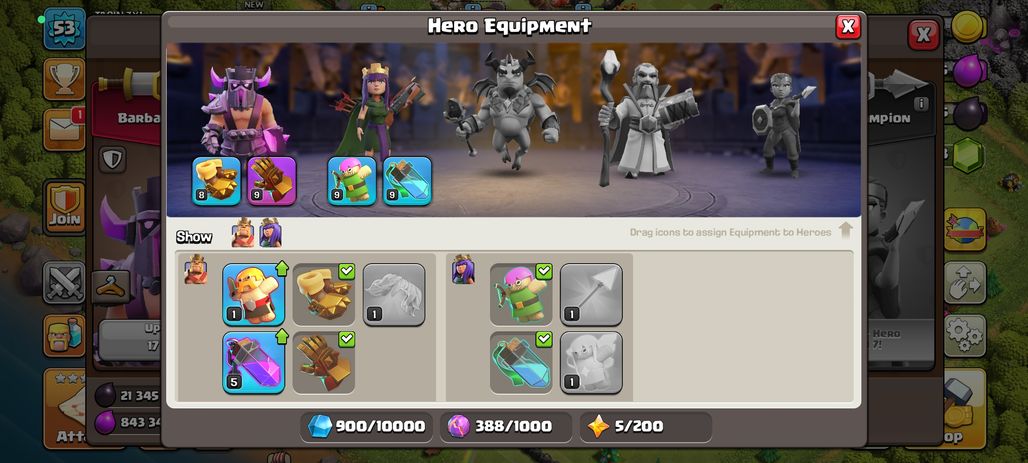This screenshot has height=463, width=1028.
Task: Click the equipped Archer Puppet on Queen
Action: point(352,181)
